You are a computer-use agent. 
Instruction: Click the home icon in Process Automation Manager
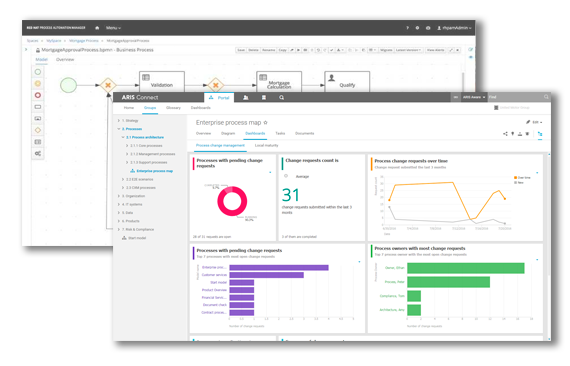(x=97, y=28)
